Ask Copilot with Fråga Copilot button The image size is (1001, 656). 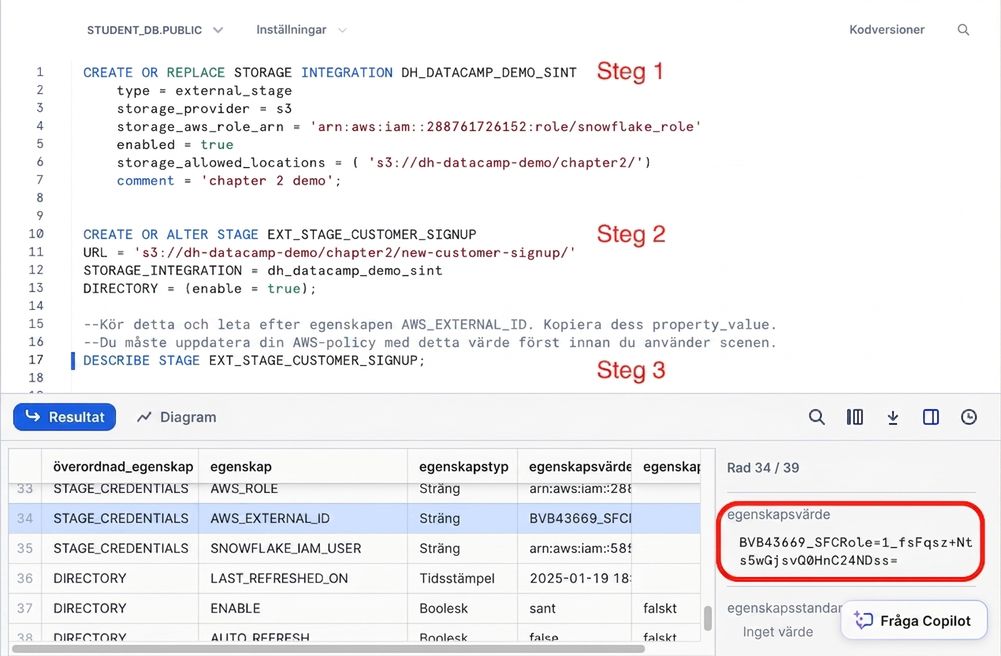pos(914,620)
